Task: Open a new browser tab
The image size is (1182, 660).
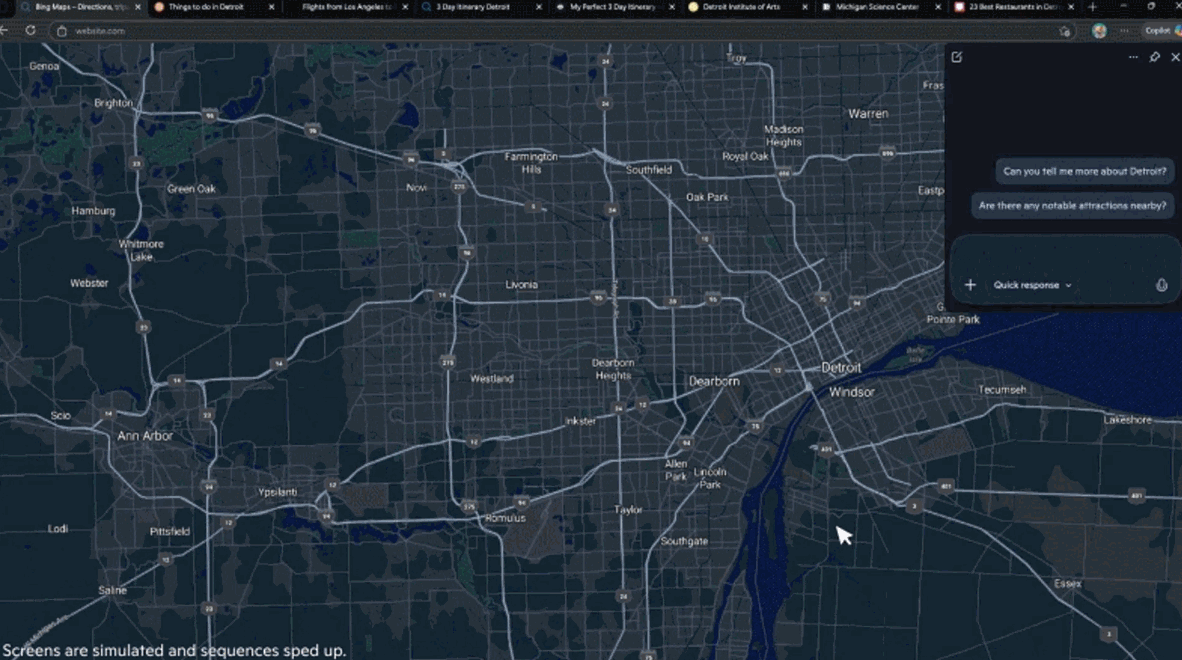Action: pos(1092,7)
